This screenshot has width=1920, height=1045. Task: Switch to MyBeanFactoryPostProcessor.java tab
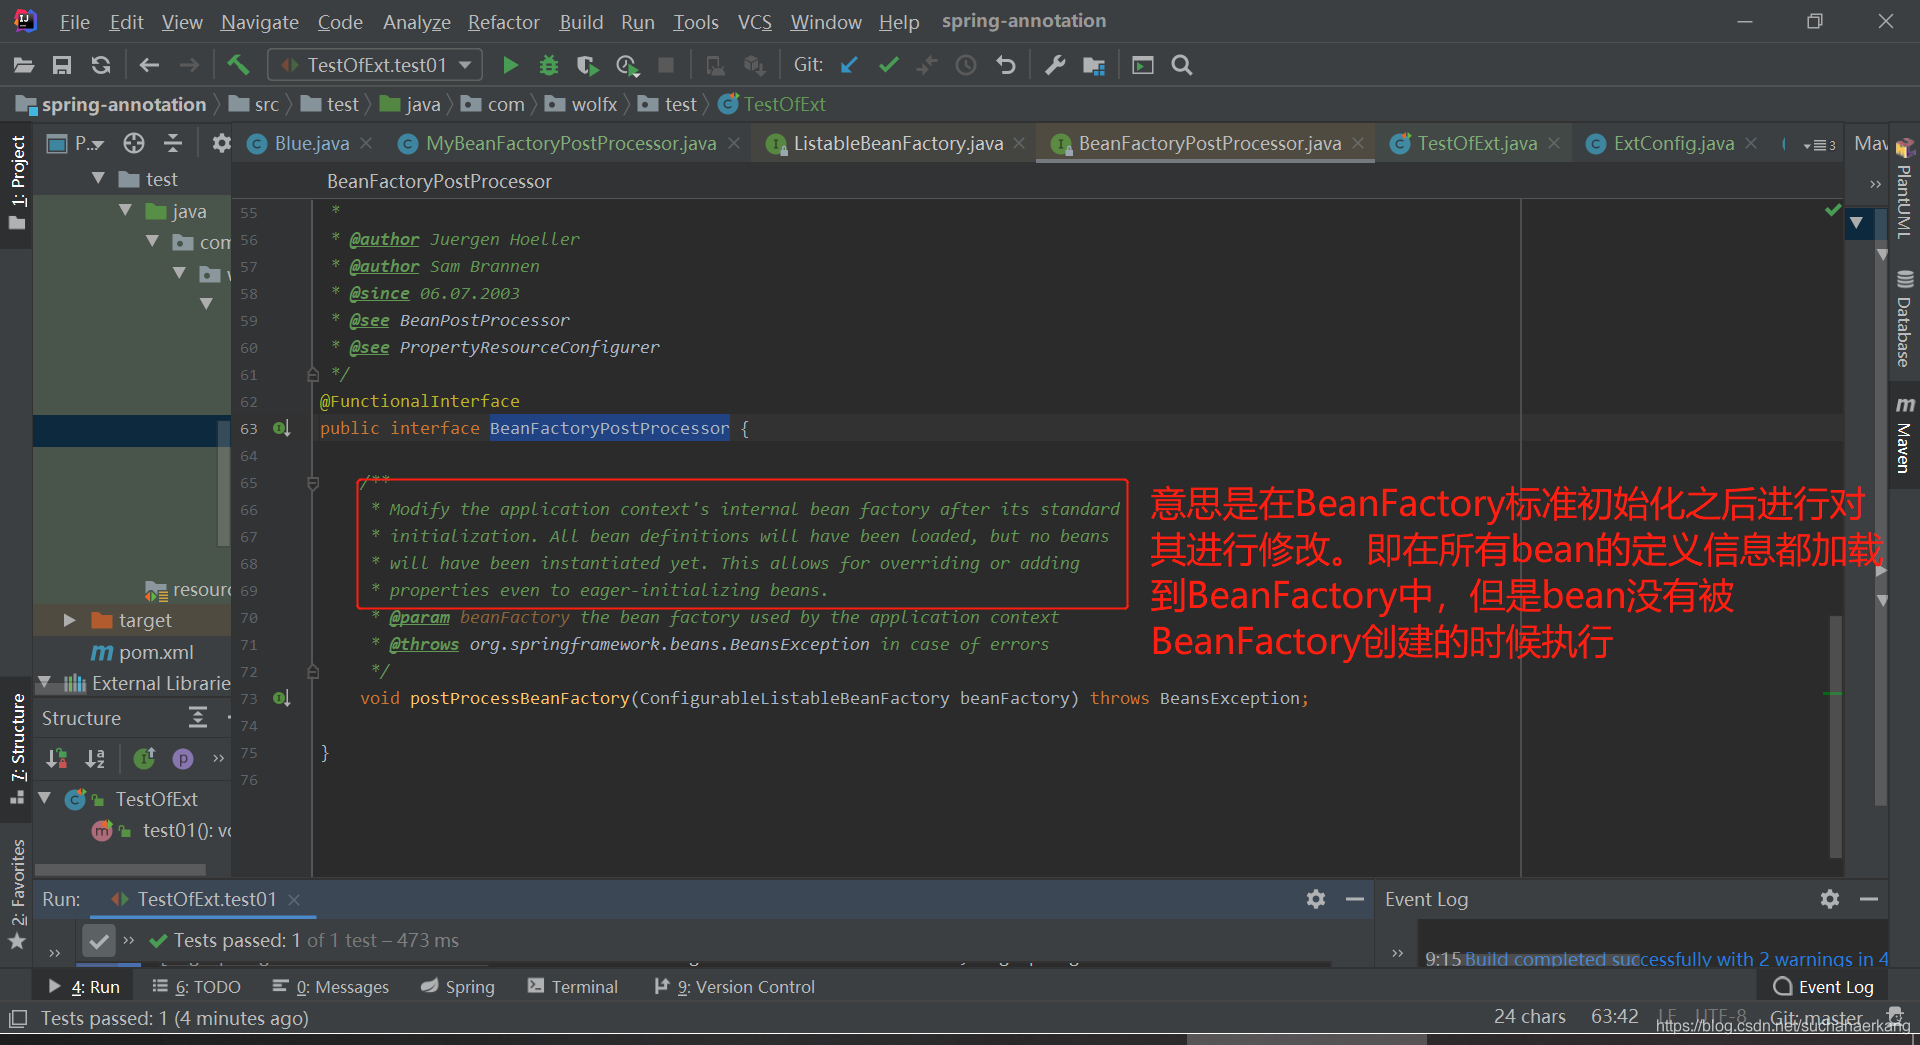pyautogui.click(x=570, y=143)
